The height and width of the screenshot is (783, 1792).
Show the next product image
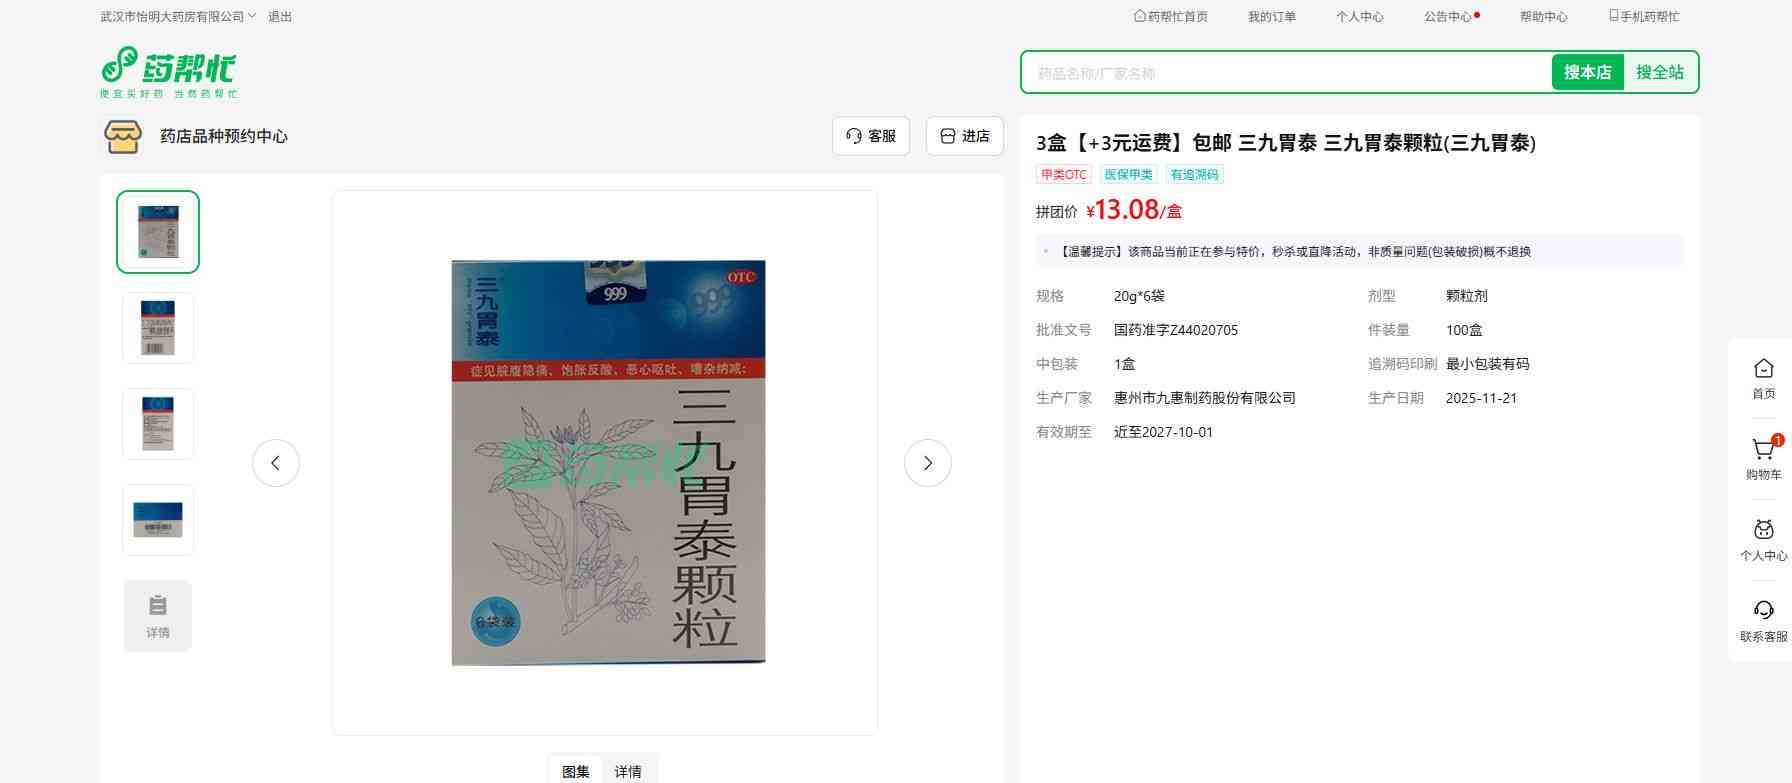tap(927, 463)
